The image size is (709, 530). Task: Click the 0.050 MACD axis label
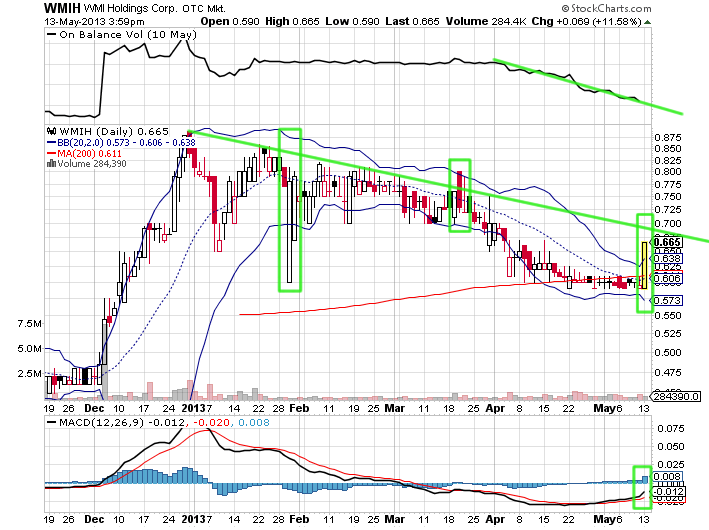(671, 447)
